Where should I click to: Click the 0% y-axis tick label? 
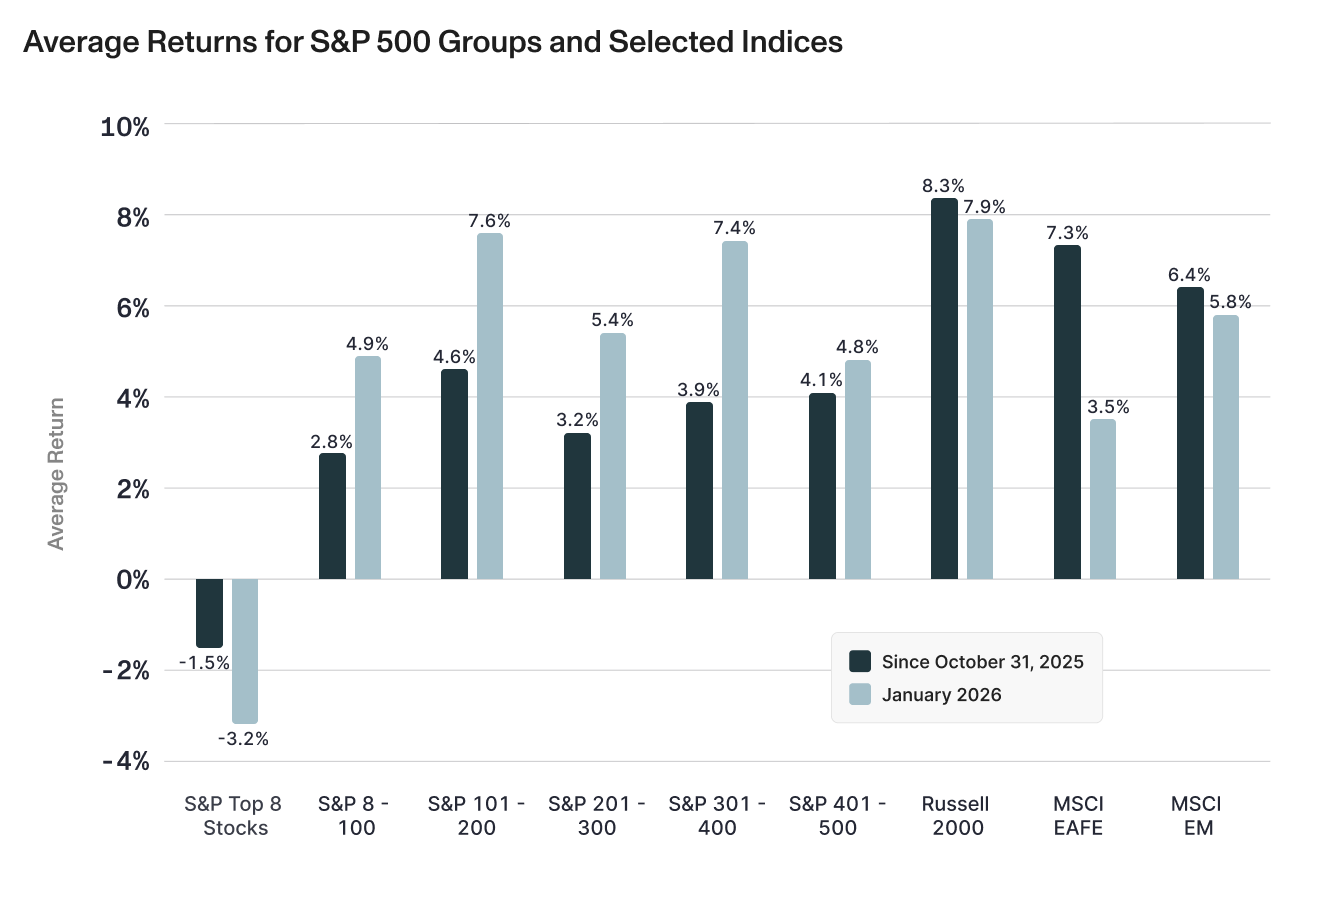(131, 580)
